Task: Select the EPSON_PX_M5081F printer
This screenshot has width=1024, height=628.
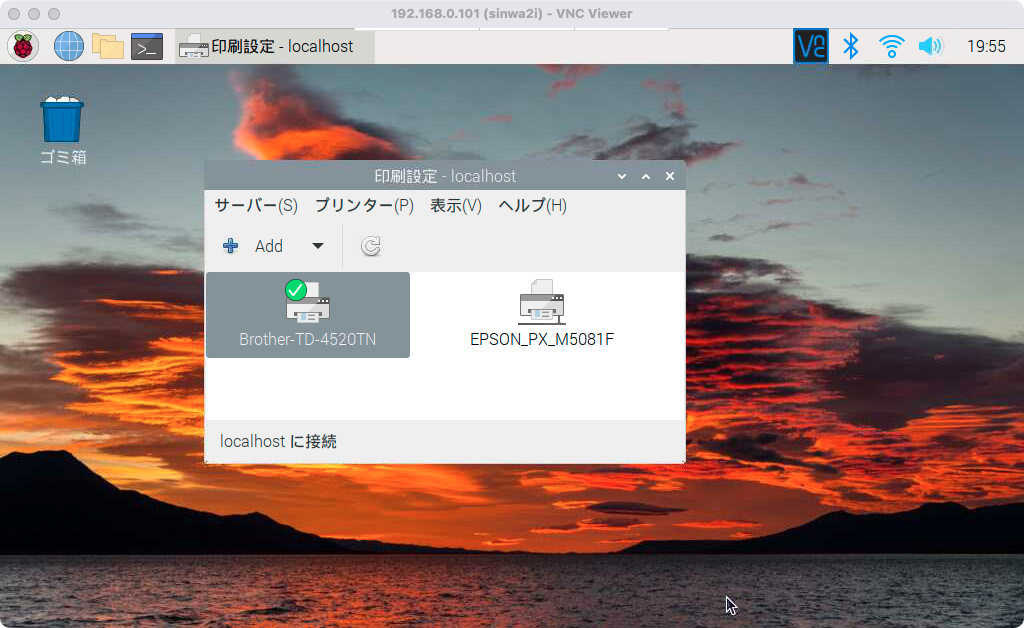Action: [x=542, y=314]
